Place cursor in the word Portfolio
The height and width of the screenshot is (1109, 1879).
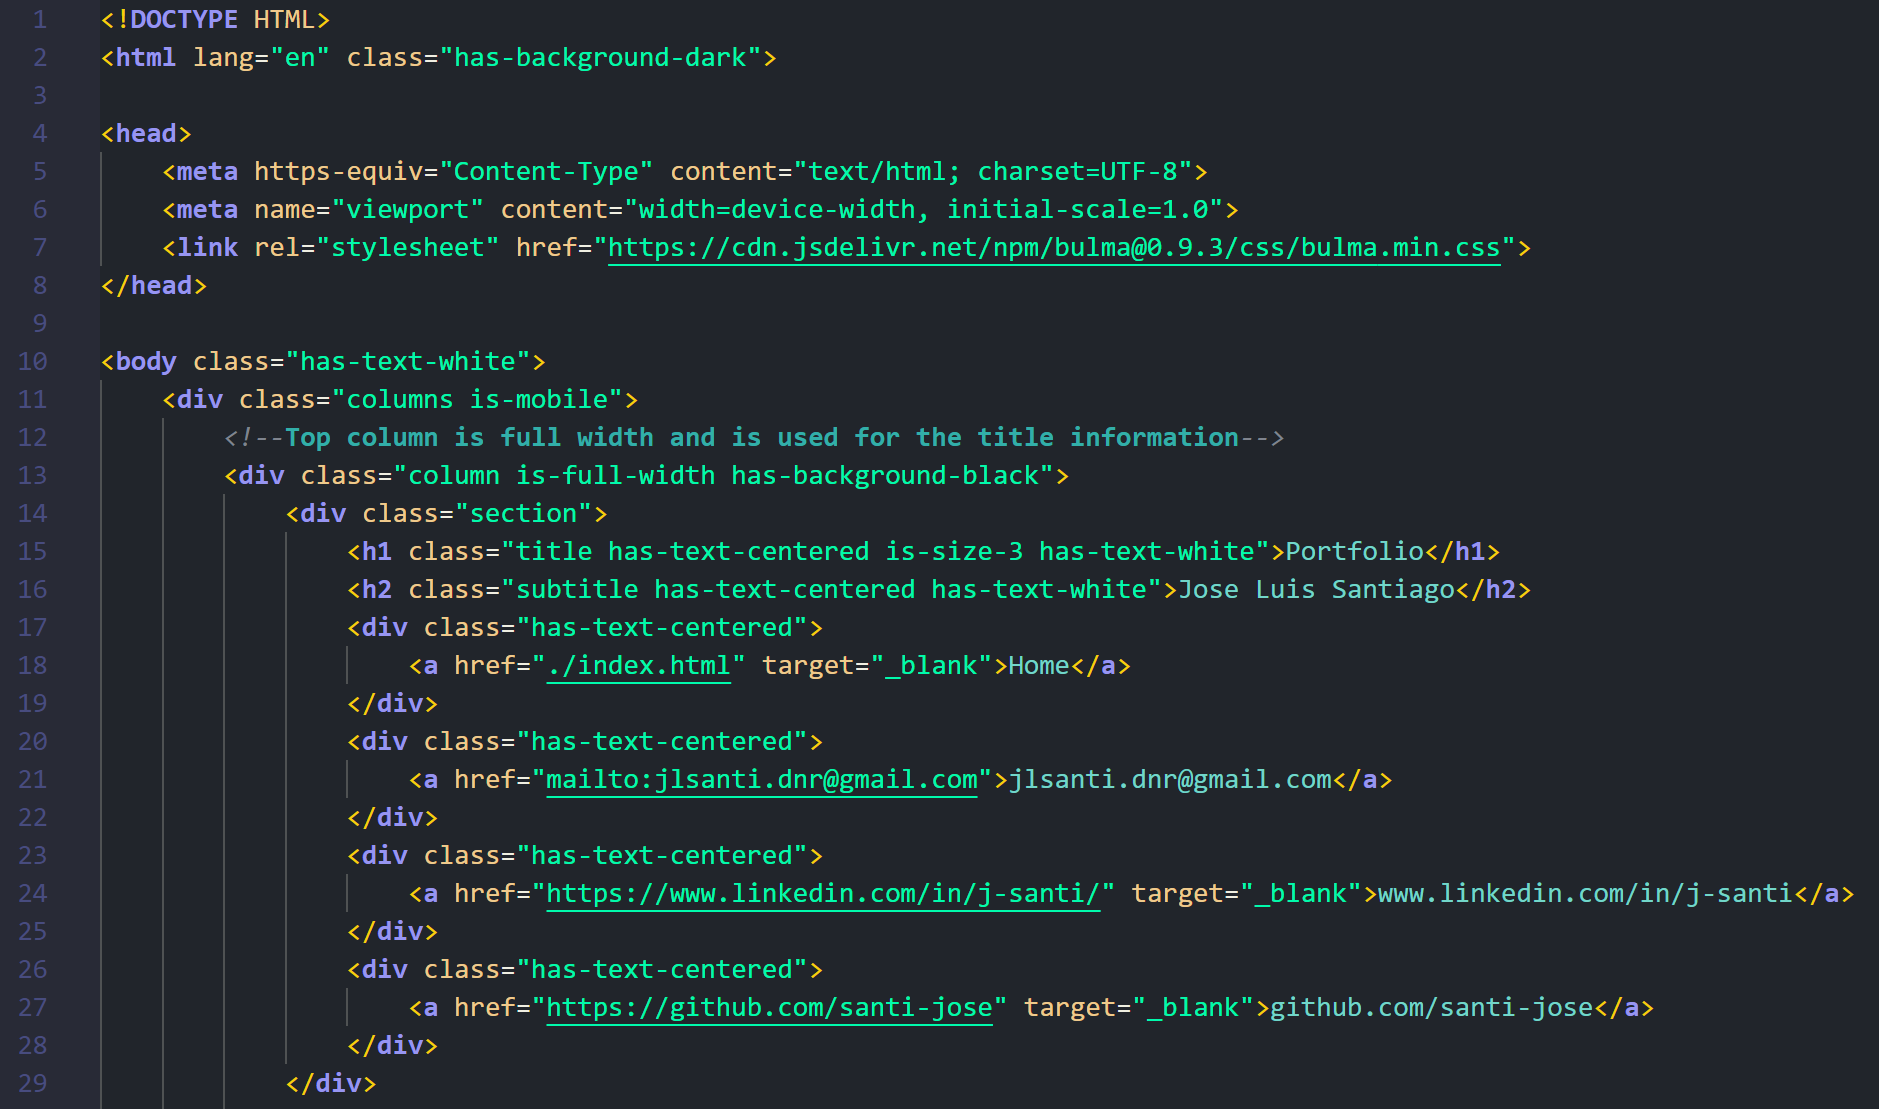(x=1354, y=552)
